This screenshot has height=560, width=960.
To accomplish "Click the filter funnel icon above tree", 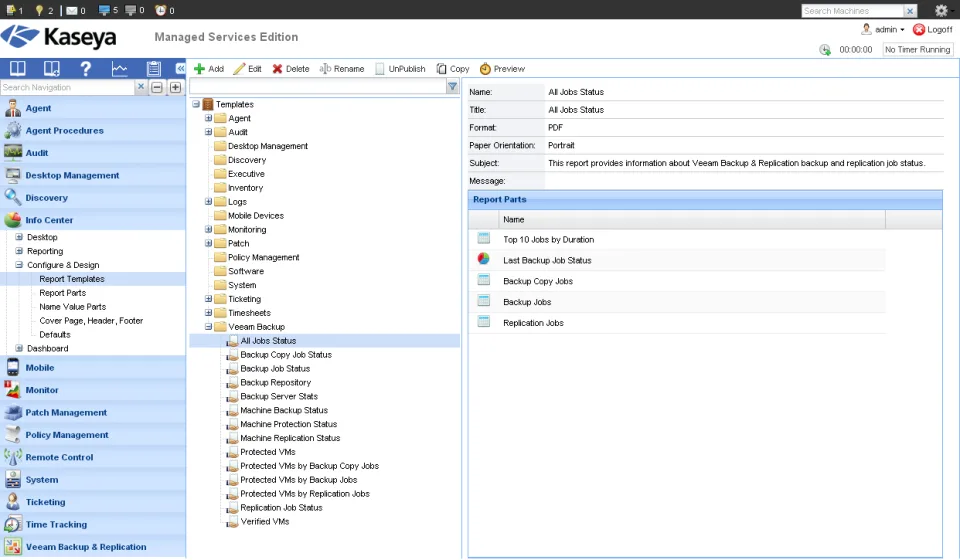I will point(452,87).
